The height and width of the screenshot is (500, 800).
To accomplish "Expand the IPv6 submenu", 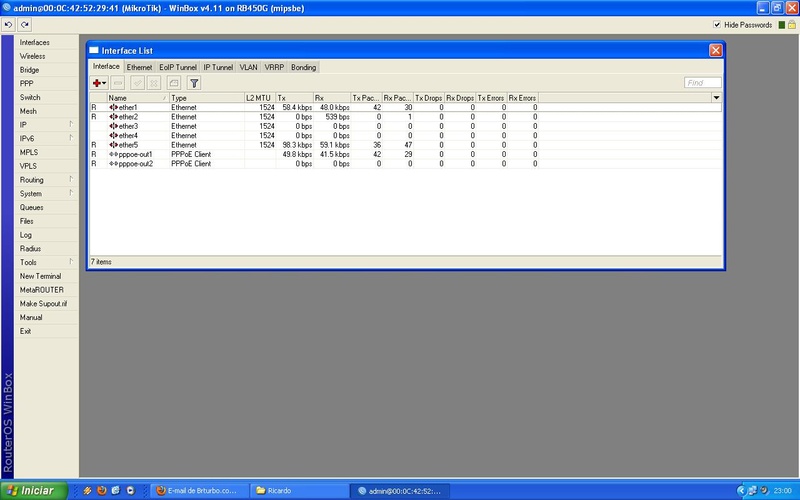I will point(71,138).
